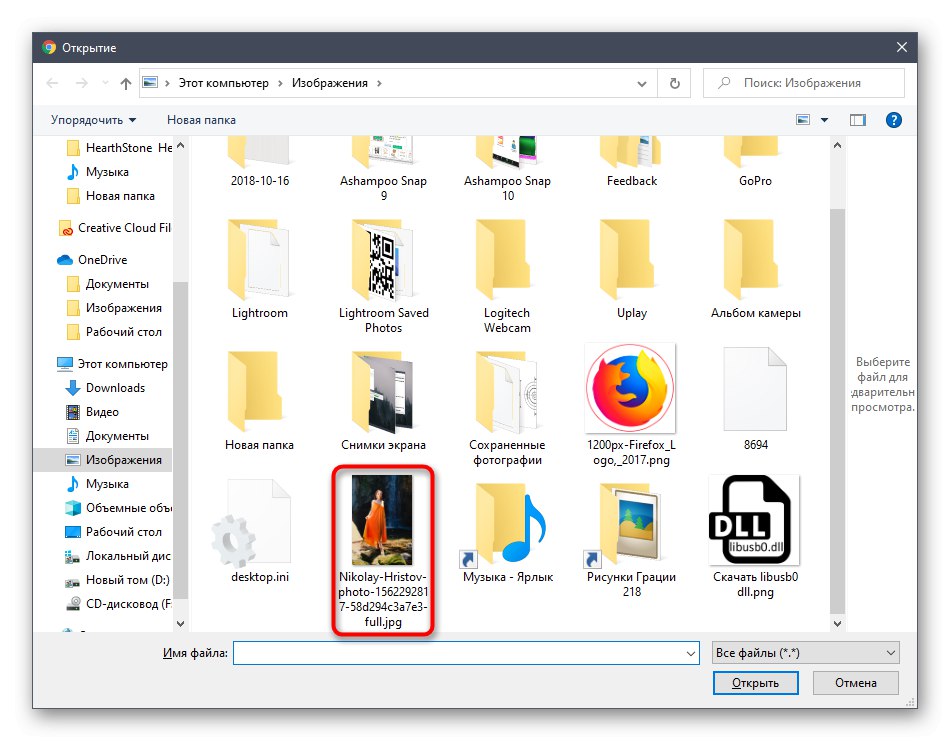Select the Nikolay-Hristov photo jpg file

click(x=383, y=551)
